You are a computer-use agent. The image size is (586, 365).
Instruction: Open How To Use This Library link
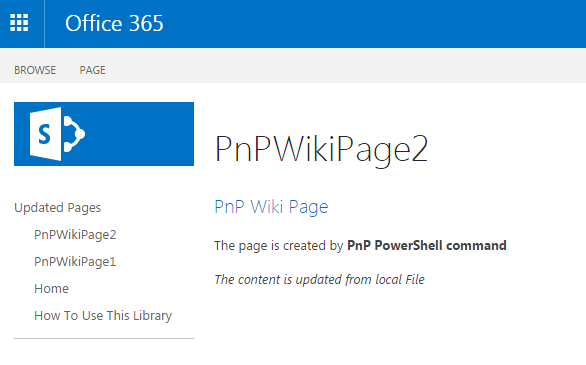point(103,316)
